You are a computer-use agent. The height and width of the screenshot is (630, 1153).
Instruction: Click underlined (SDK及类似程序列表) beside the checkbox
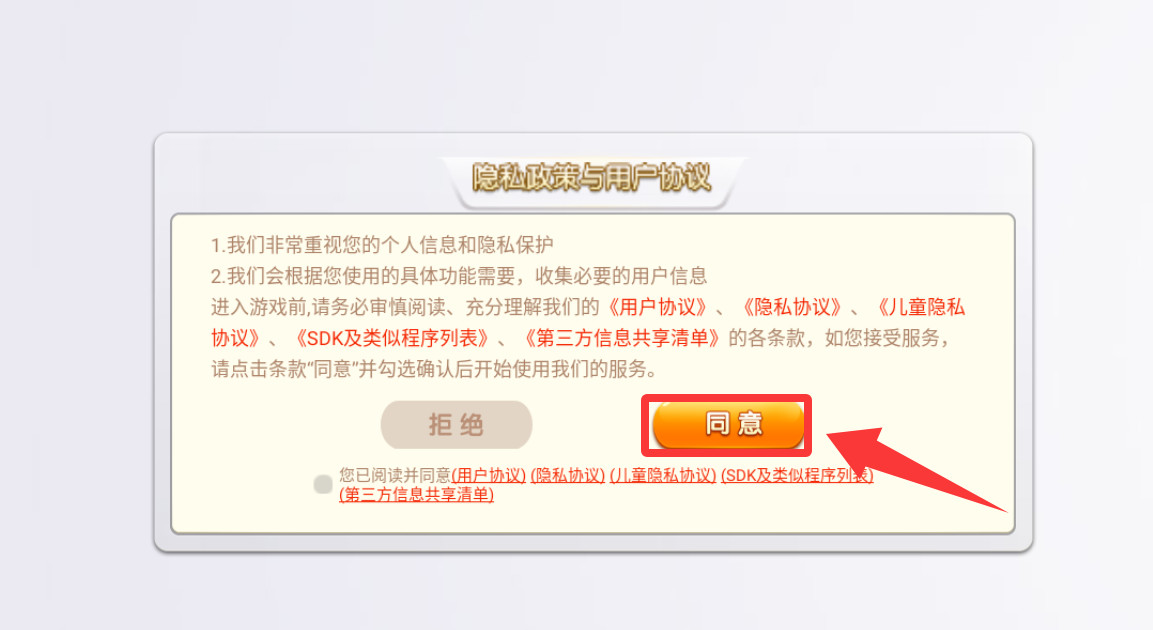click(797, 475)
